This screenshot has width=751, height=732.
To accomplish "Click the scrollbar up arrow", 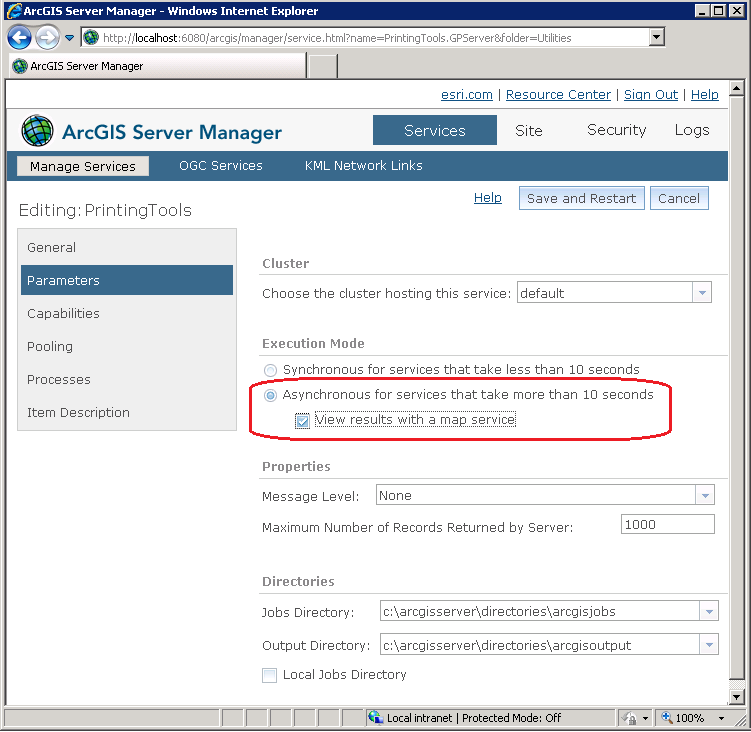I will (737, 88).
